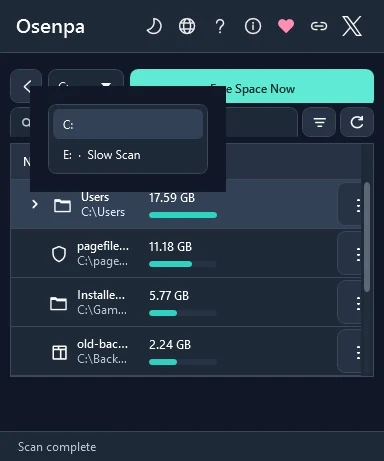Open the X social icon

tap(352, 26)
